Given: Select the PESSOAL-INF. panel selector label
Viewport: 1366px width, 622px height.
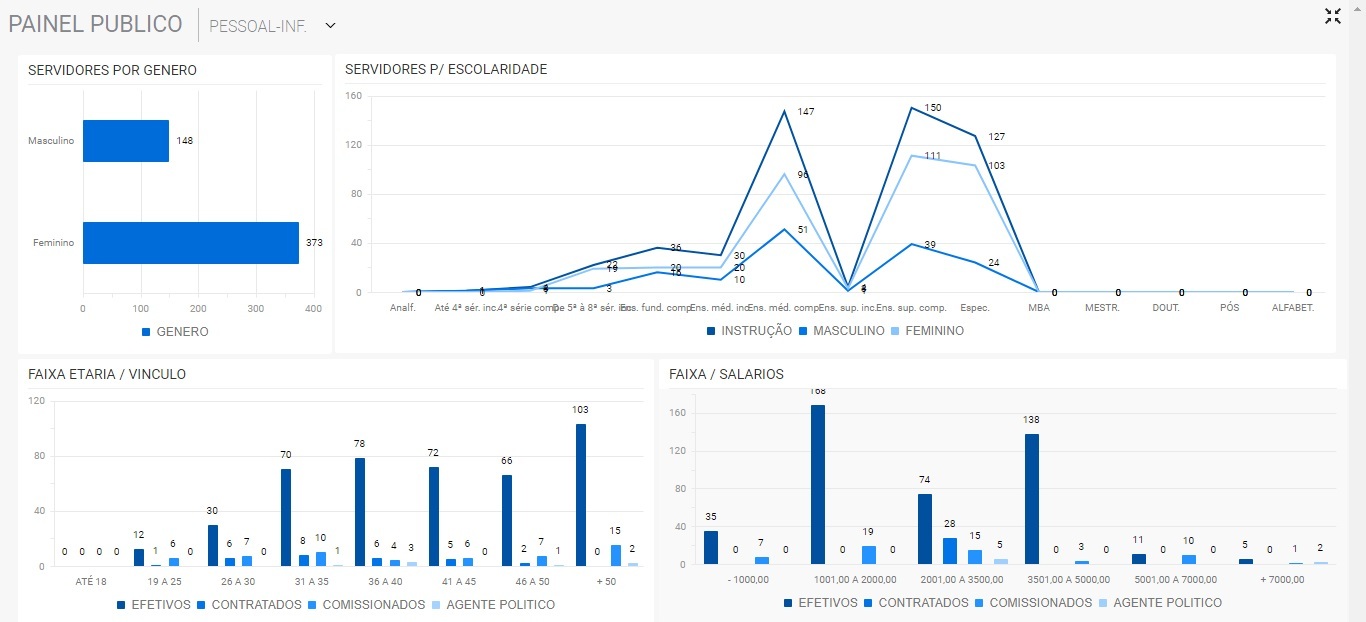Looking at the screenshot, I should click(258, 25).
